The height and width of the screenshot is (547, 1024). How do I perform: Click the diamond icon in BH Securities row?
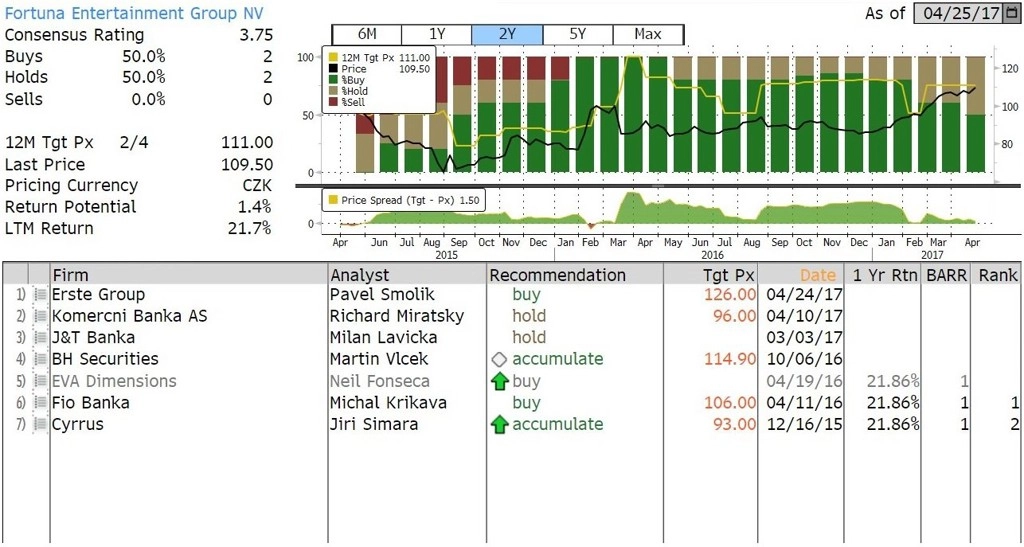[x=499, y=360]
